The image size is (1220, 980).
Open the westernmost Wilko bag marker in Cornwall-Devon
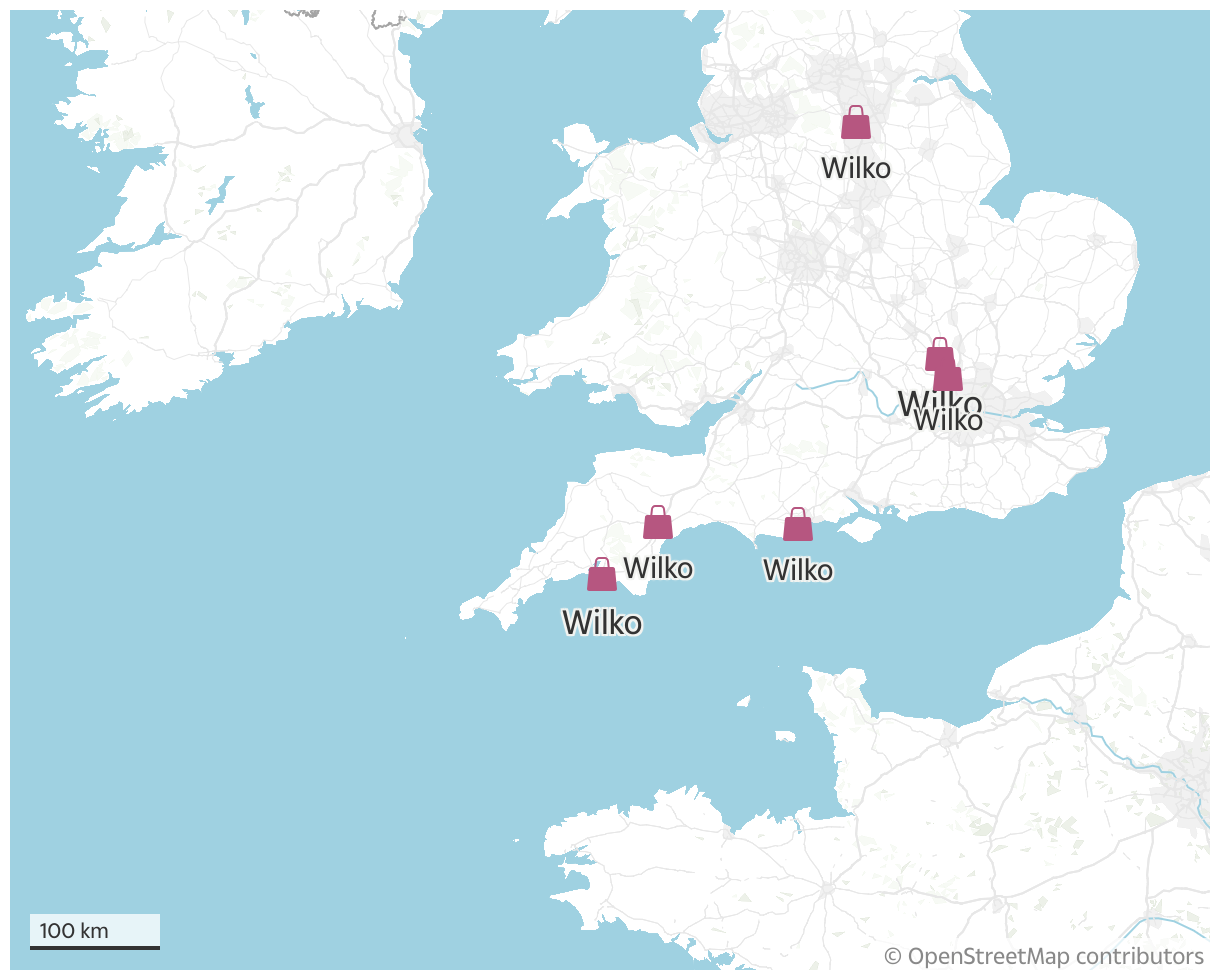602,575
